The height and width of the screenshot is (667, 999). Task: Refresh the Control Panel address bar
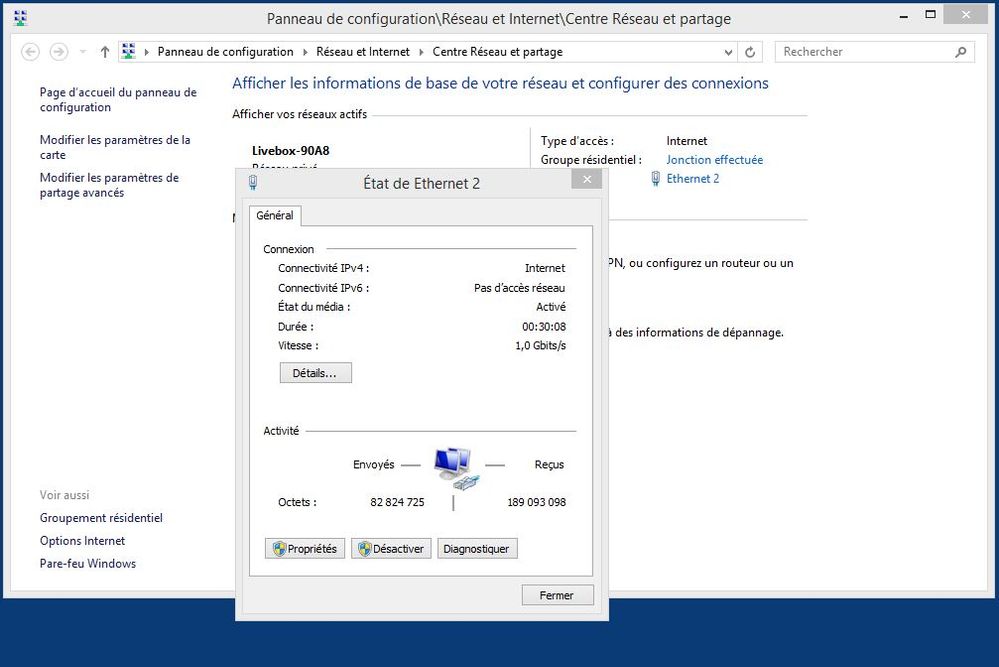tap(751, 52)
